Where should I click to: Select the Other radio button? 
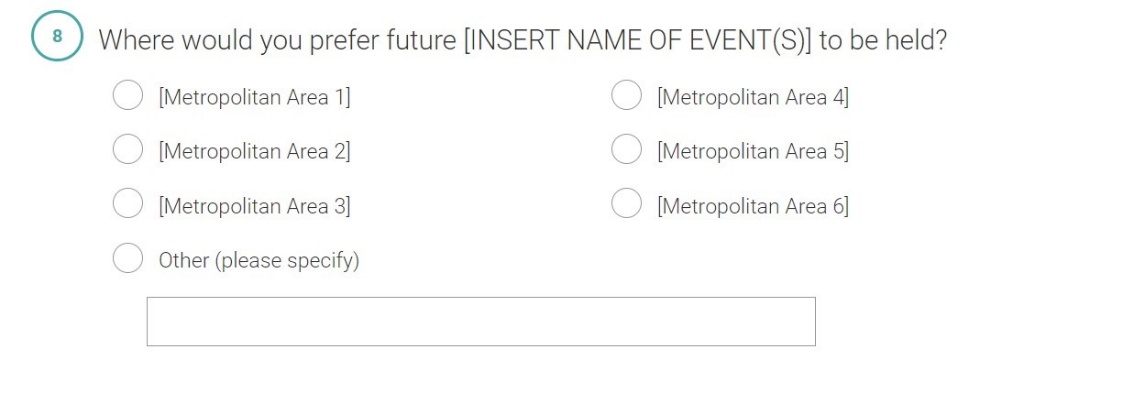click(127, 259)
